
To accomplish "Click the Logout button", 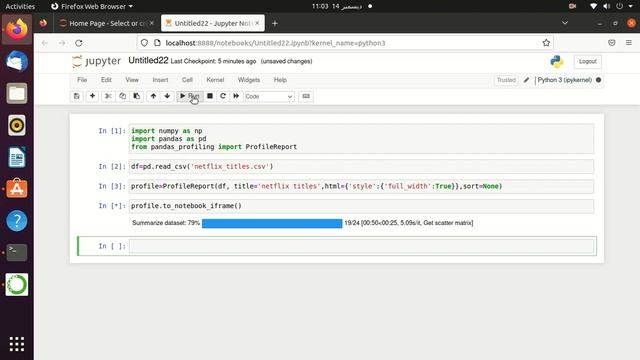I will [587, 62].
